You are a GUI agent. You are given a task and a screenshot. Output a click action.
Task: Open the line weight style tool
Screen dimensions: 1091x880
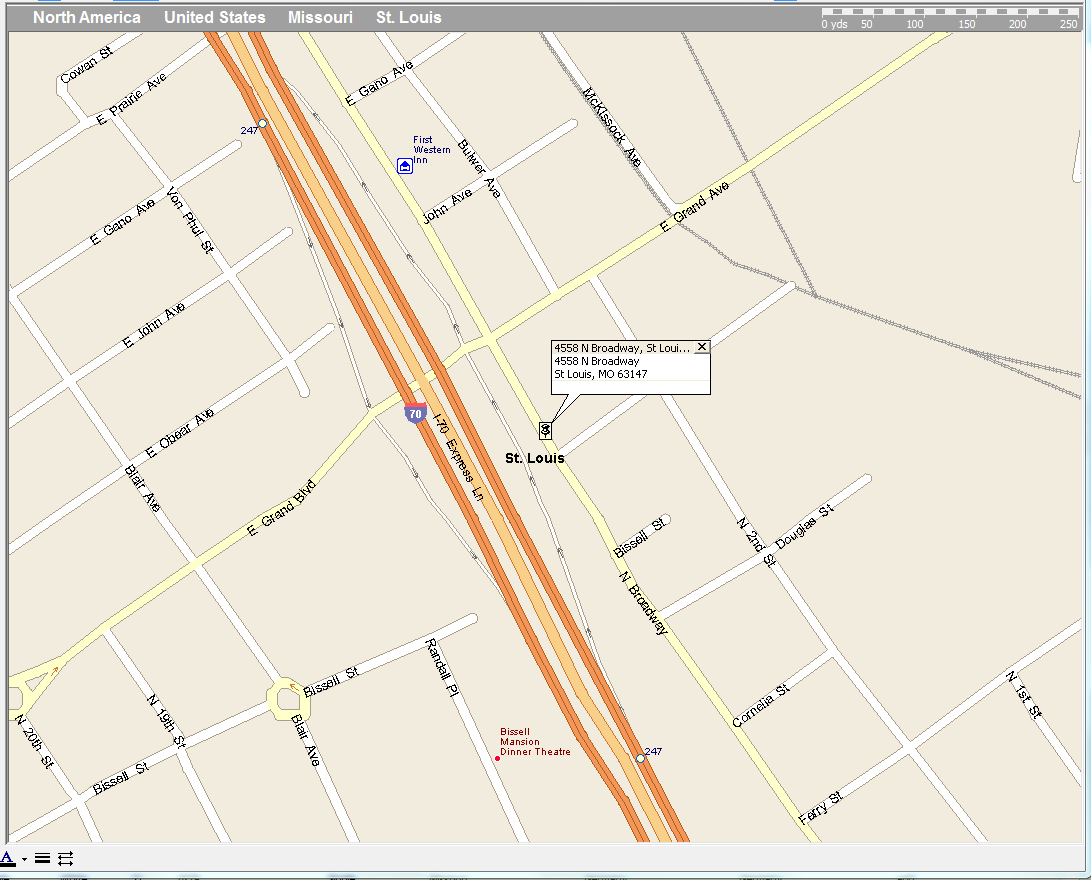click(x=42, y=858)
